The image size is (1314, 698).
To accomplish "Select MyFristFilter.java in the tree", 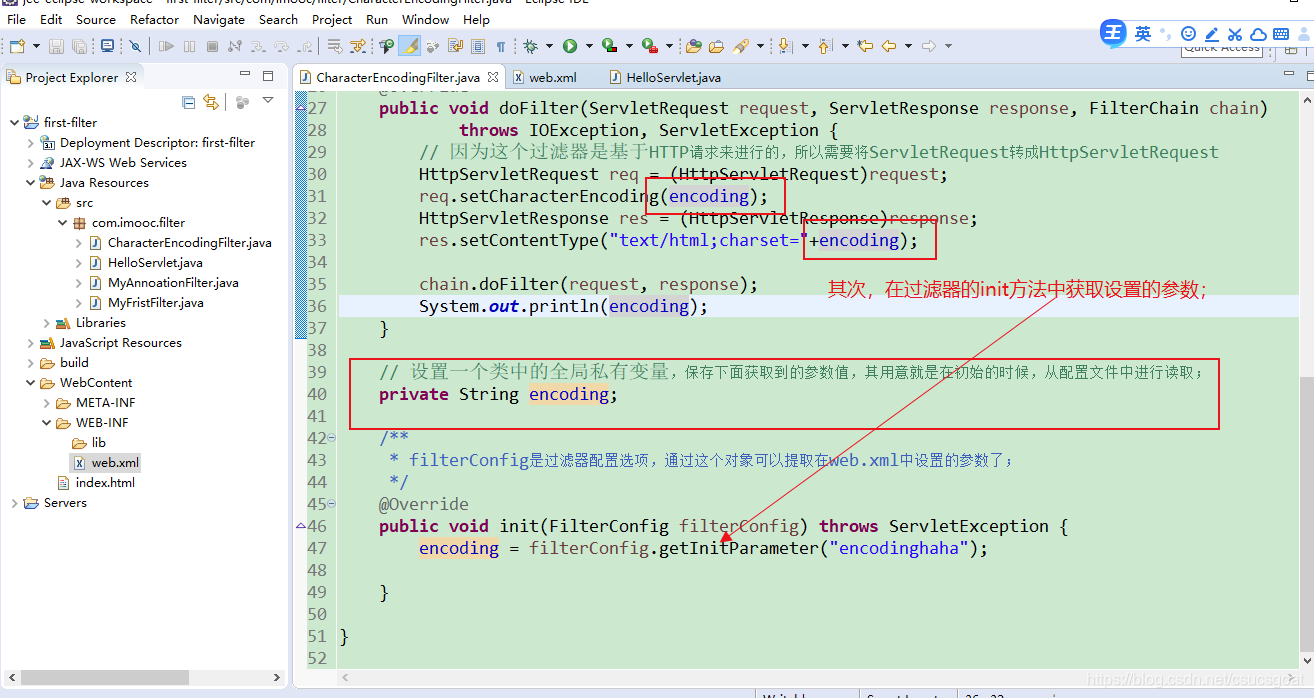I will tap(155, 302).
